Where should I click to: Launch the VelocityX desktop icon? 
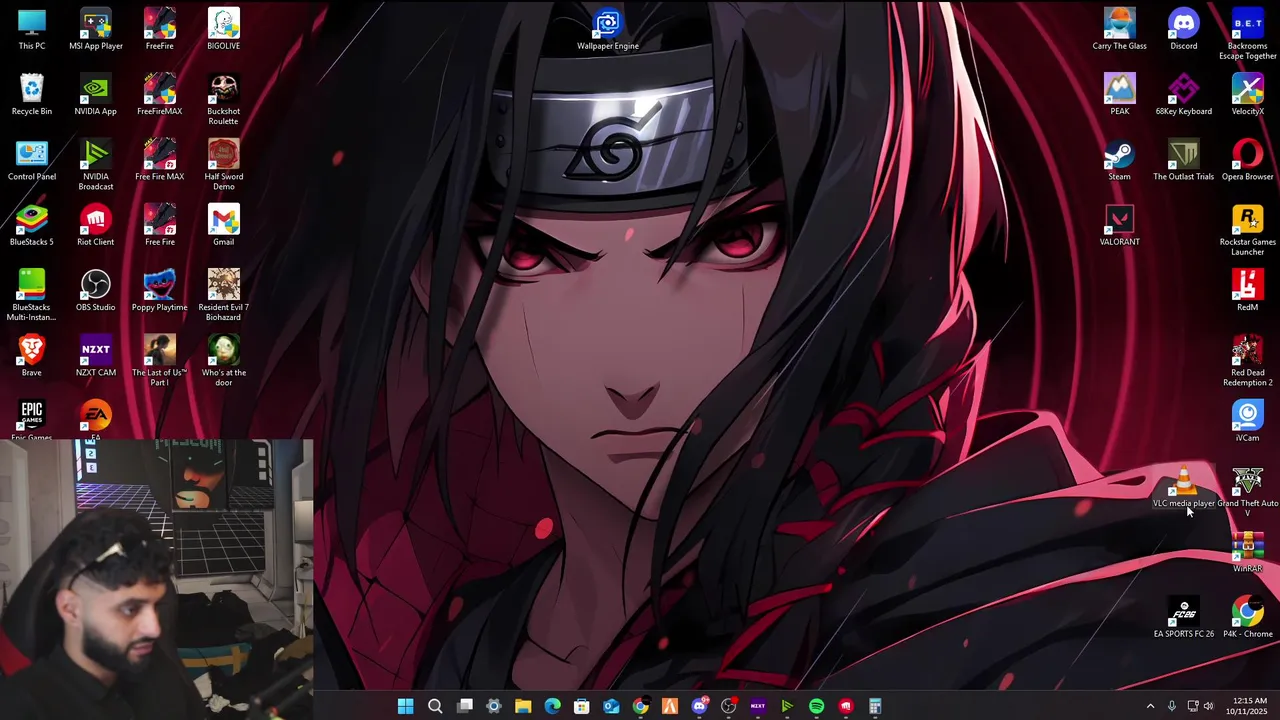1248,94
